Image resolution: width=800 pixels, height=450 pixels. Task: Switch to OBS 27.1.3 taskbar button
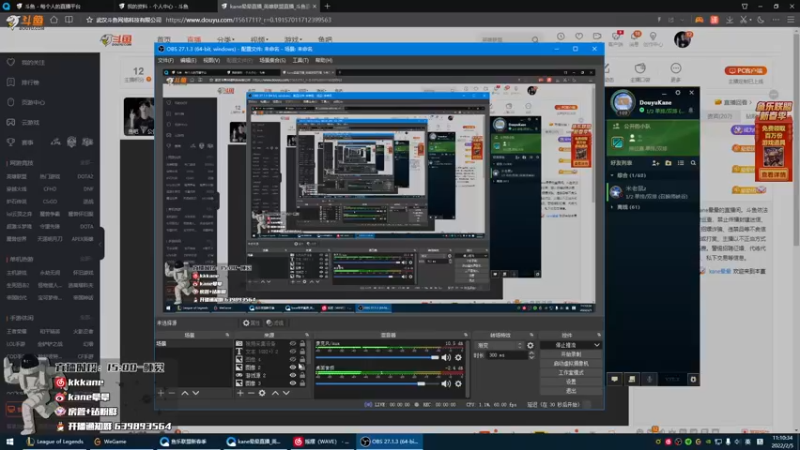click(390, 442)
